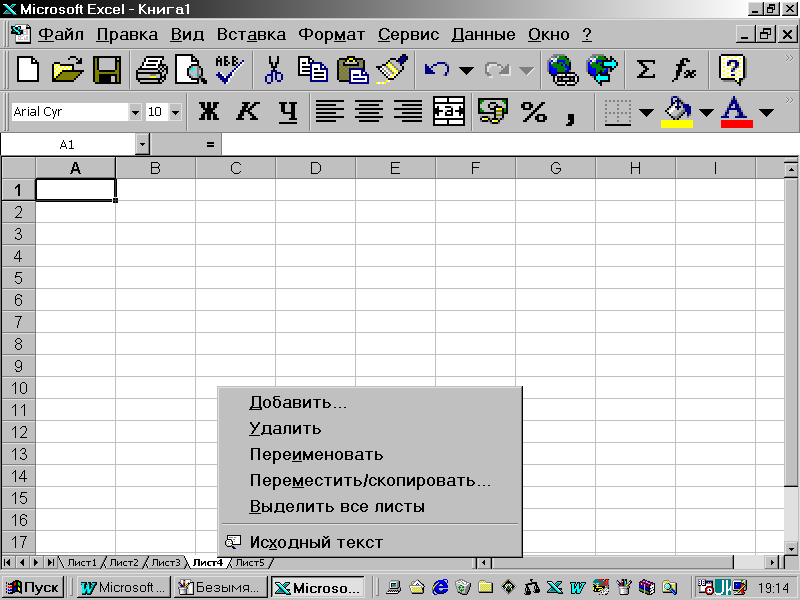Open the Вставка menu

[x=251, y=34]
